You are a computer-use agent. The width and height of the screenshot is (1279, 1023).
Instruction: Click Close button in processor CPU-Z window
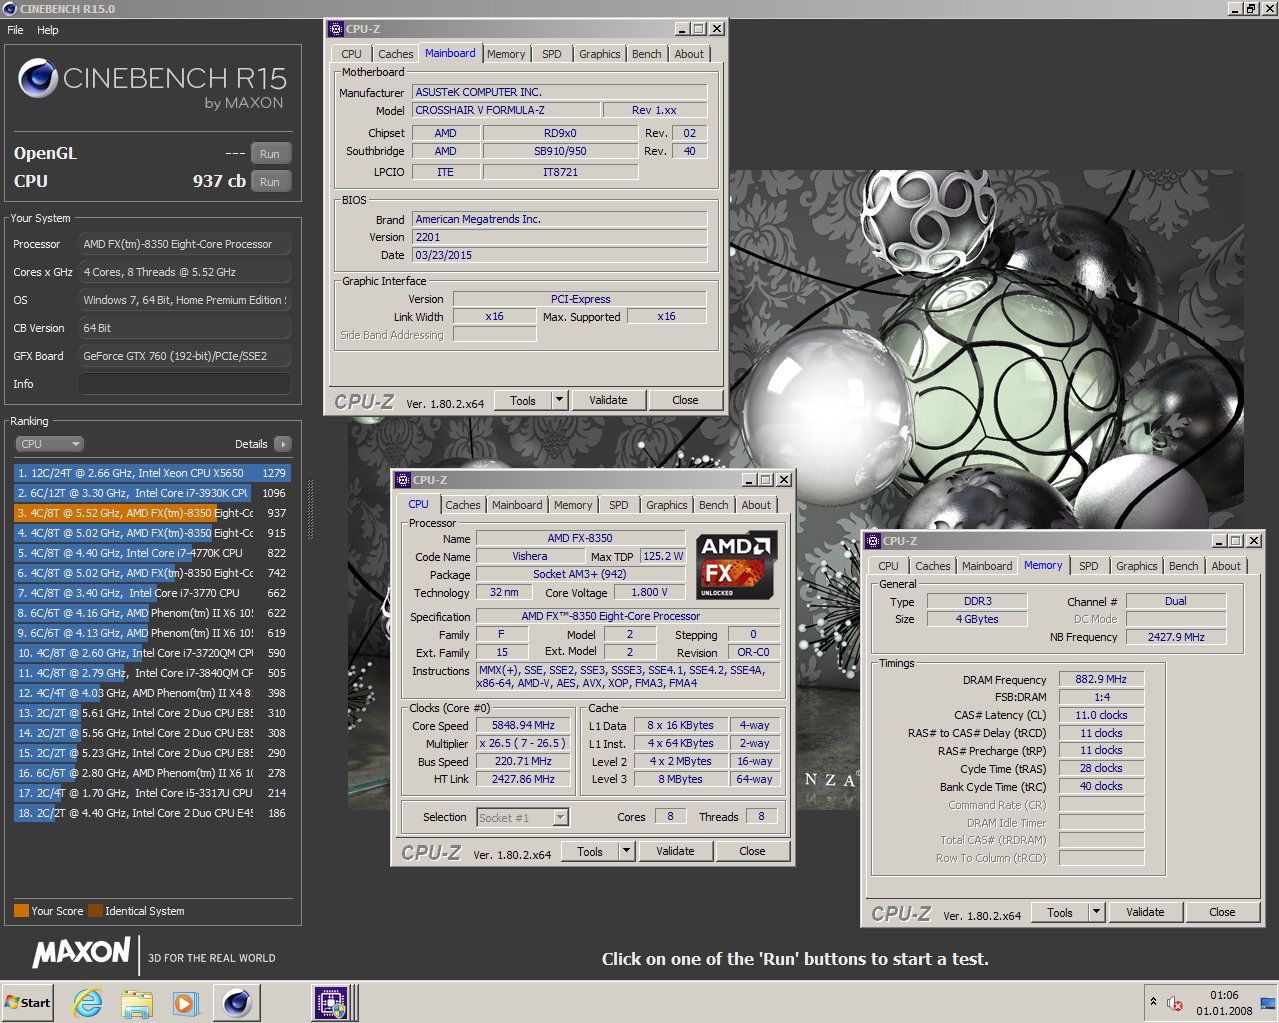click(x=752, y=851)
